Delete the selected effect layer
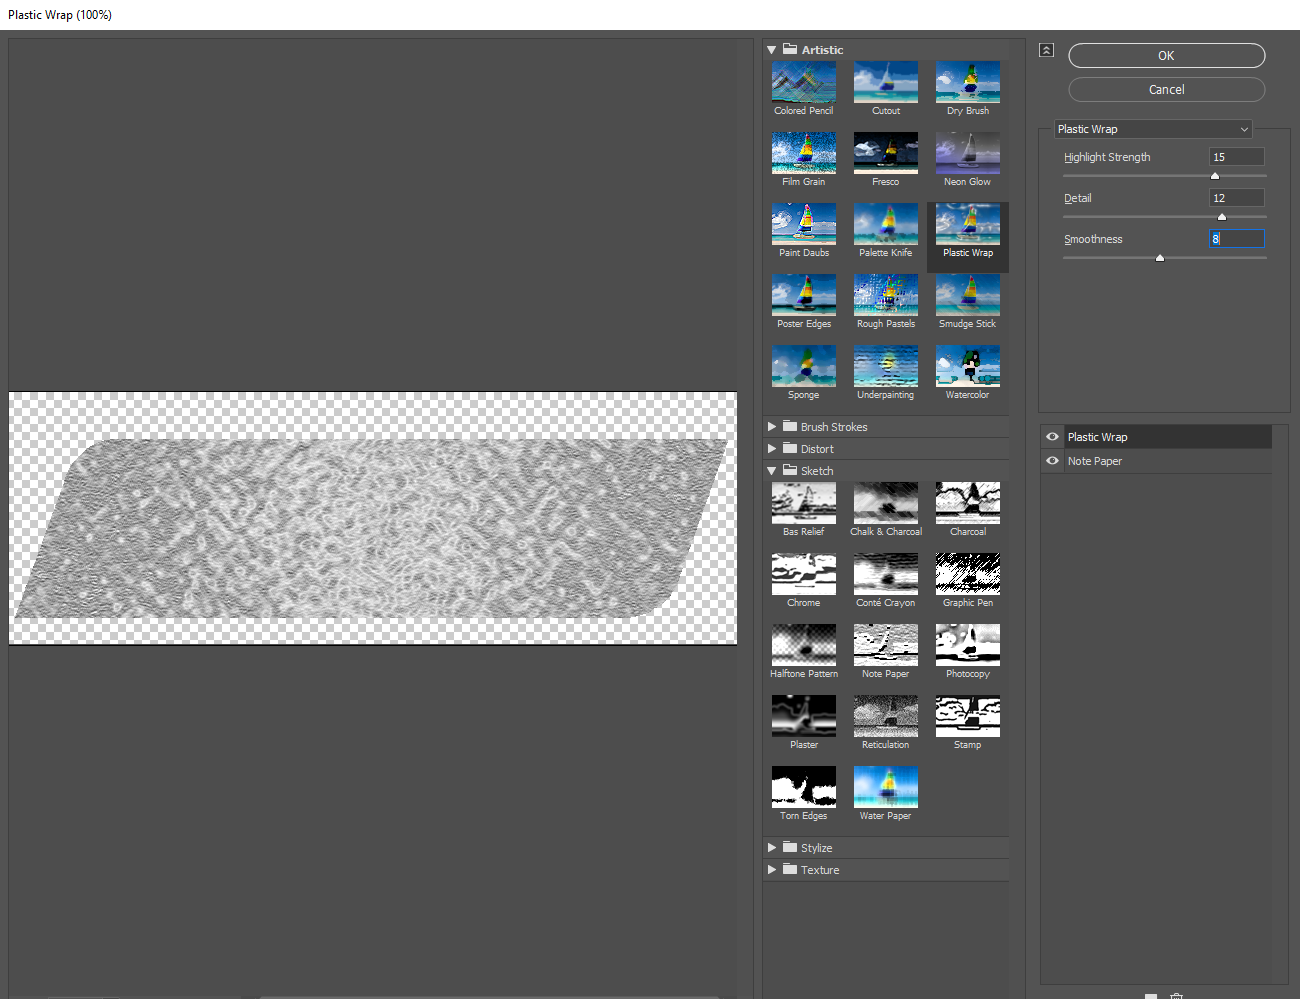Viewport: 1300px width, 999px height. (x=1177, y=996)
